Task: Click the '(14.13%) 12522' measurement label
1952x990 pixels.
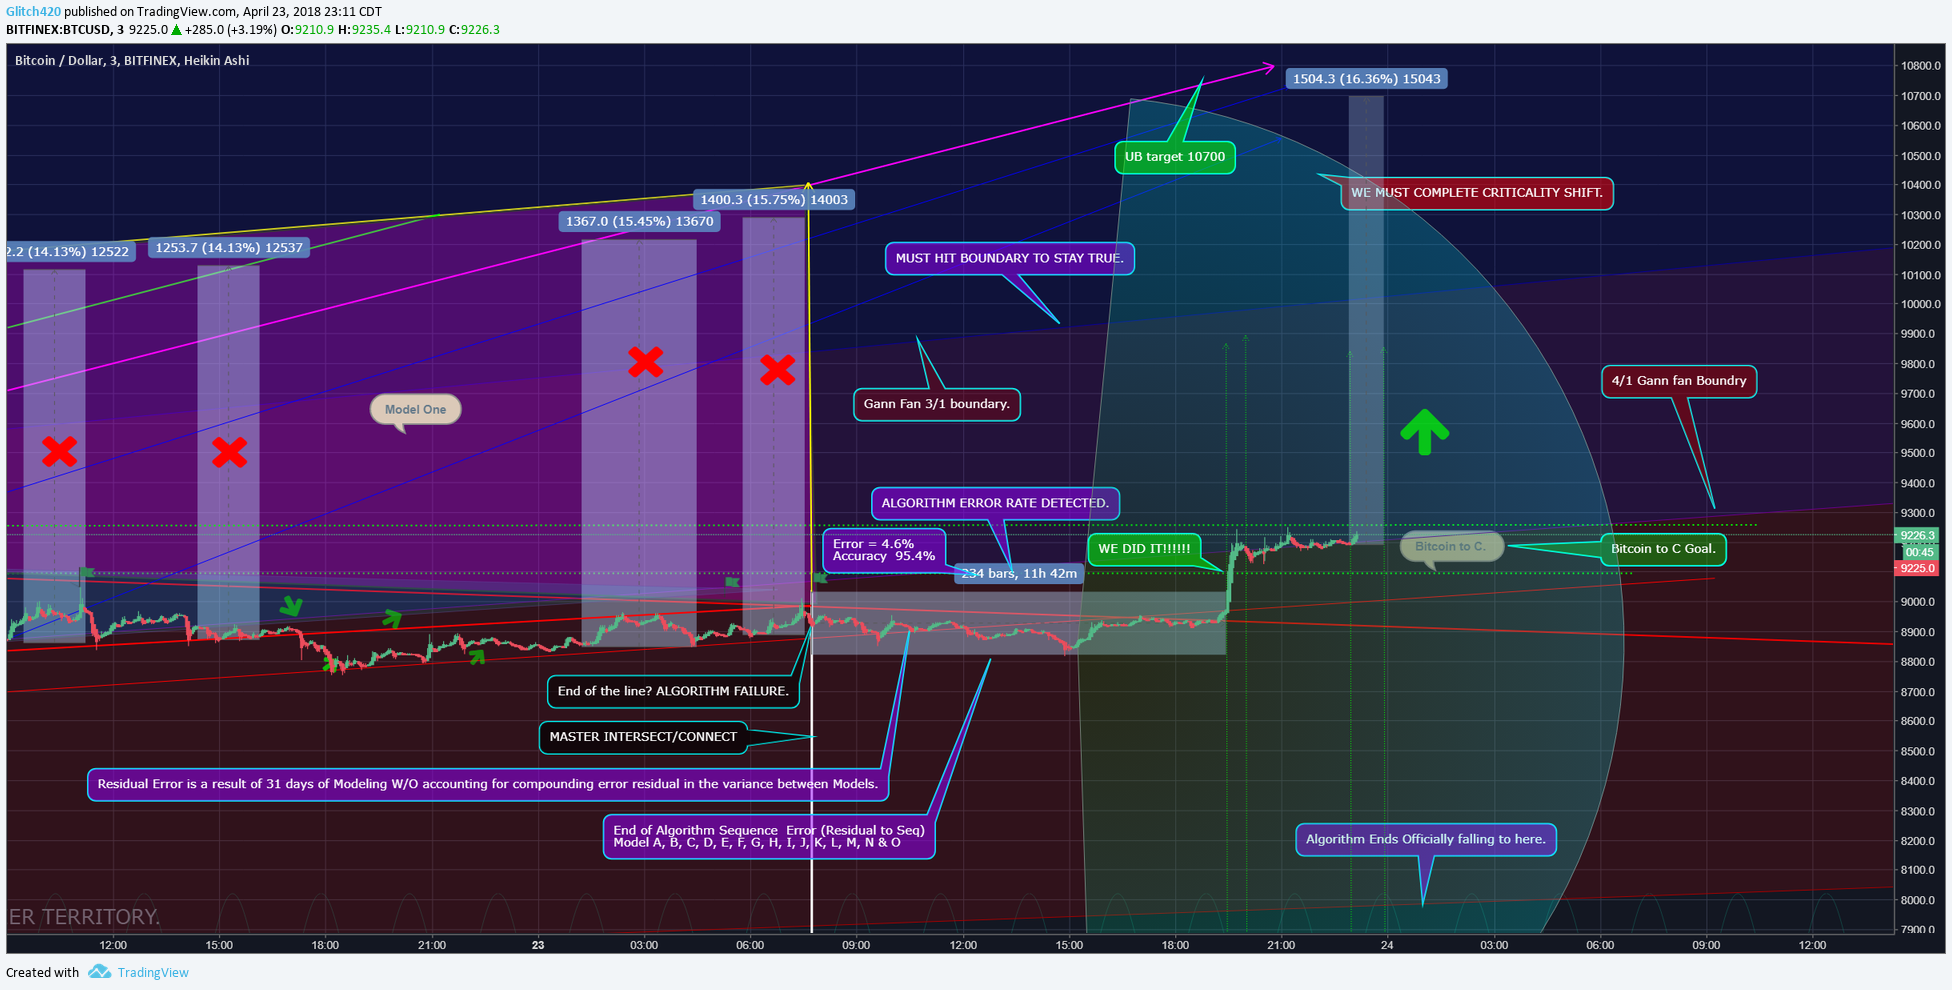Action: pos(70,252)
